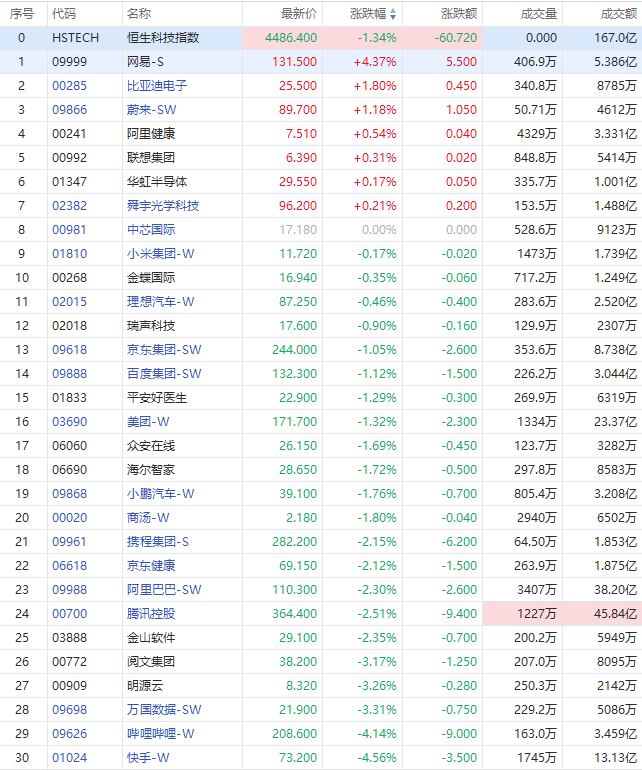The width and height of the screenshot is (642, 771).
Task: Open stock code 09866 link
Action: (69, 110)
